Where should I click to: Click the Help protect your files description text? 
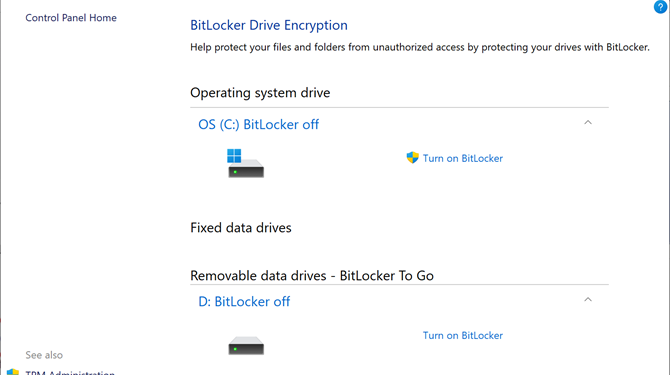pos(420,47)
